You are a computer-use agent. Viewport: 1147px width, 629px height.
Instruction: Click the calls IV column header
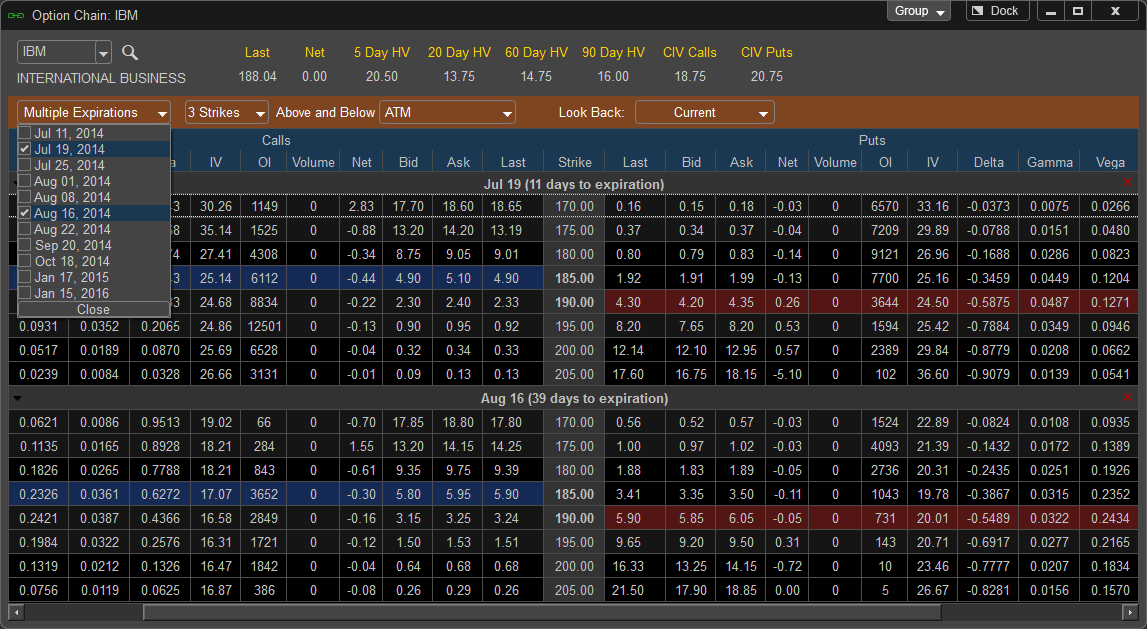pos(216,162)
